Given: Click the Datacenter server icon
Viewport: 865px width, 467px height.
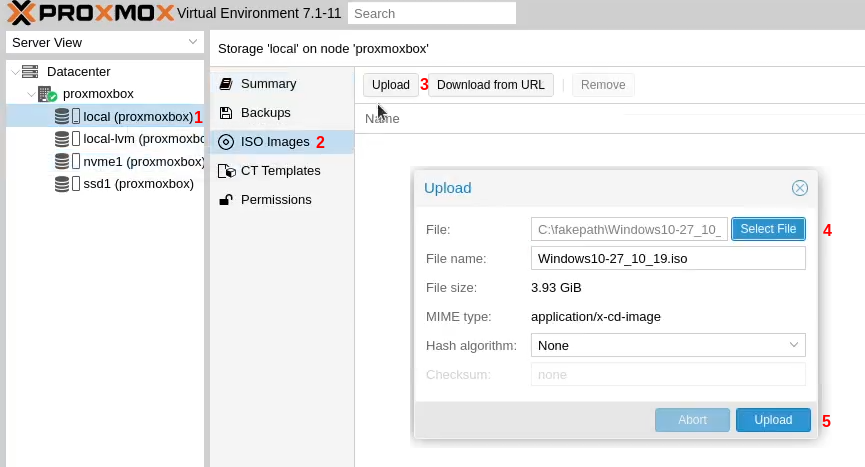Looking at the screenshot, I should pos(29,72).
